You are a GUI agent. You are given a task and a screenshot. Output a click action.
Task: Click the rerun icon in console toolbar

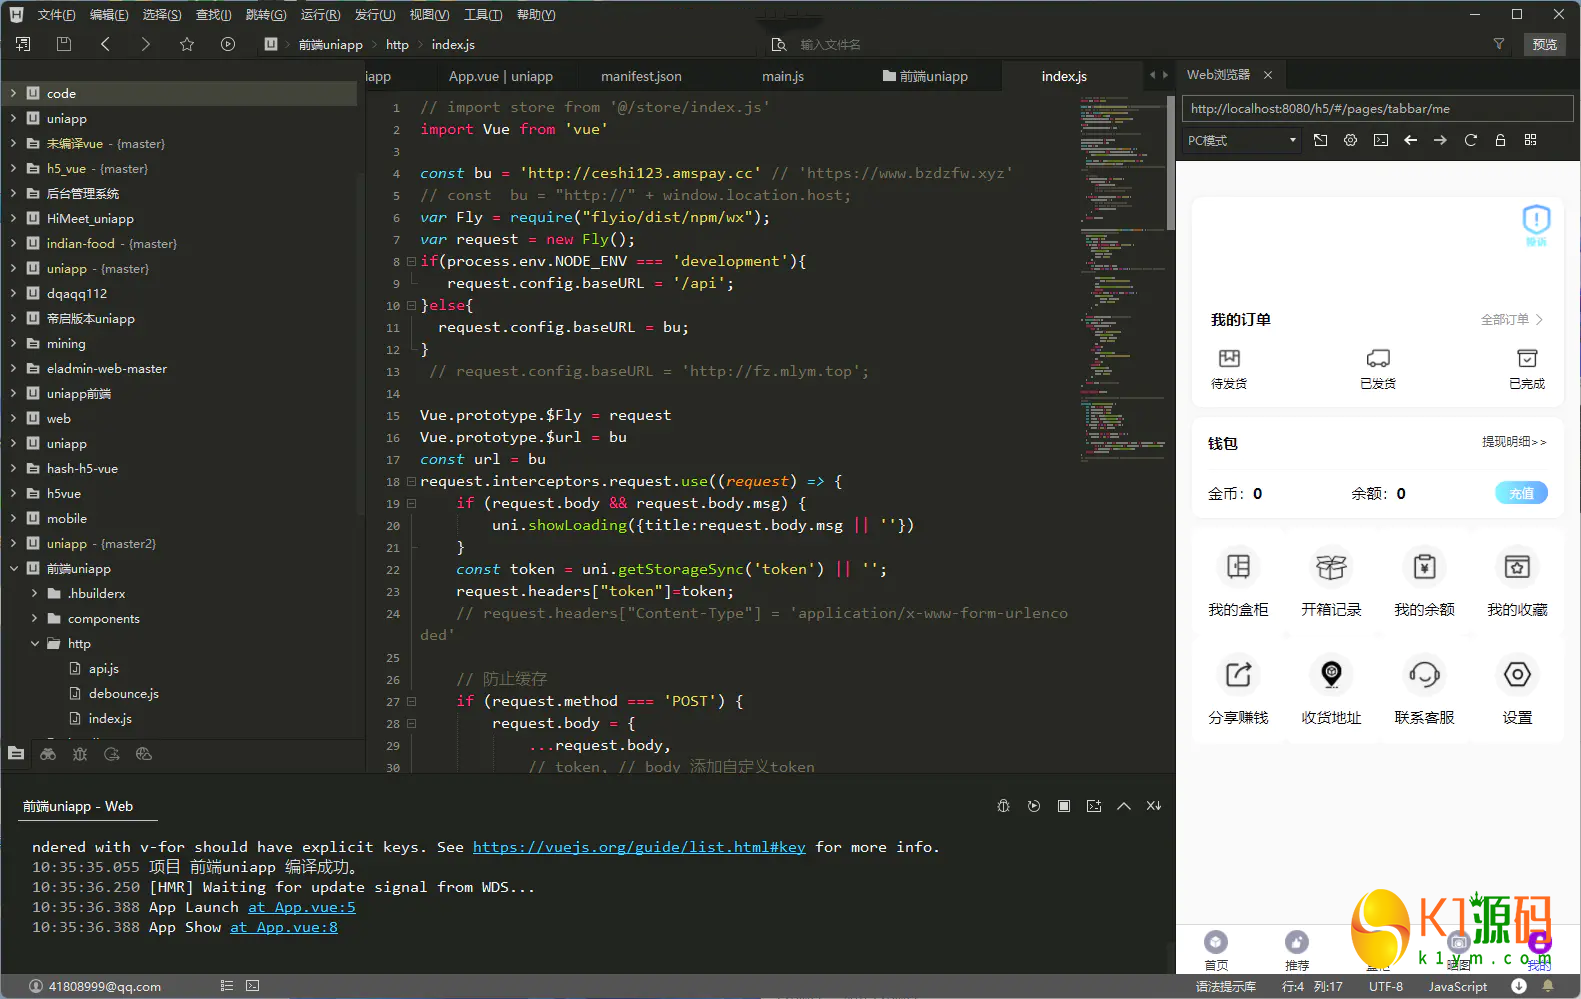[x=1034, y=806]
